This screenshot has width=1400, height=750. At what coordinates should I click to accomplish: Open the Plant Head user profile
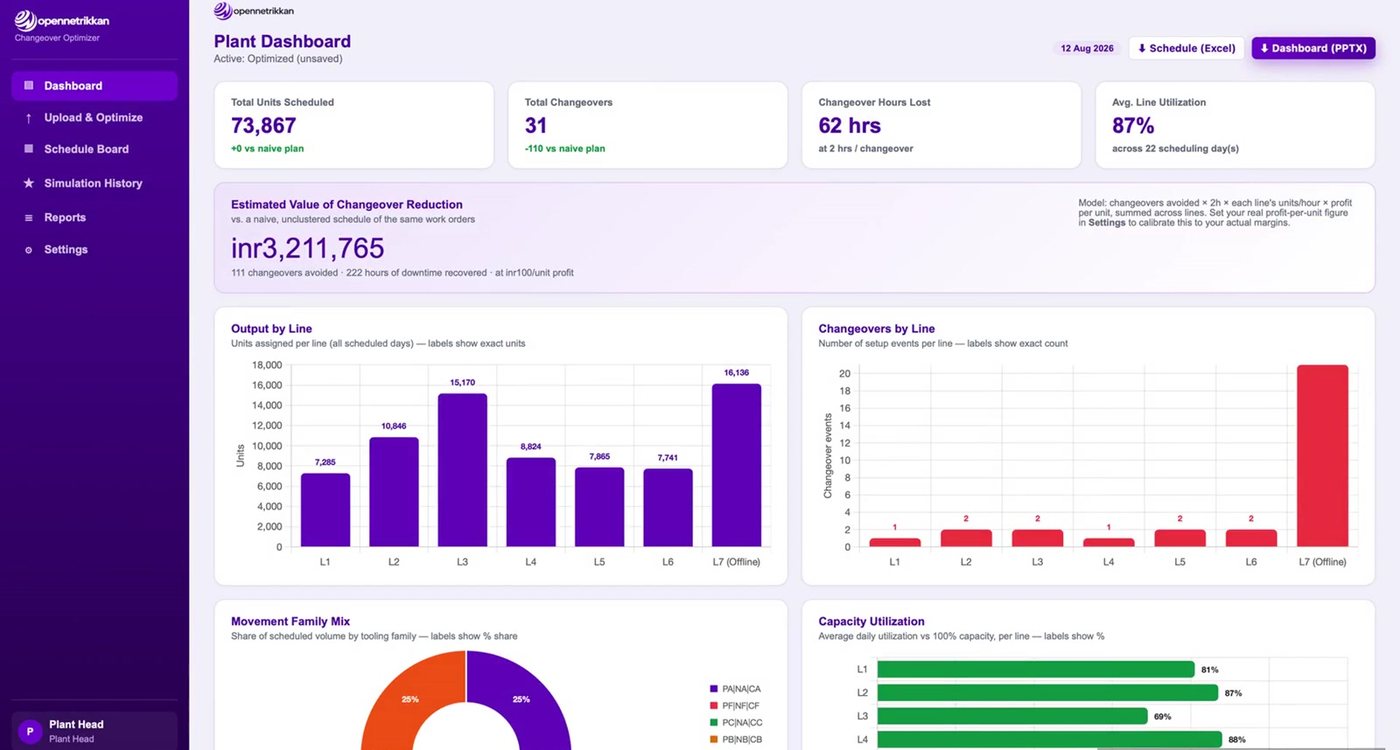tap(94, 731)
